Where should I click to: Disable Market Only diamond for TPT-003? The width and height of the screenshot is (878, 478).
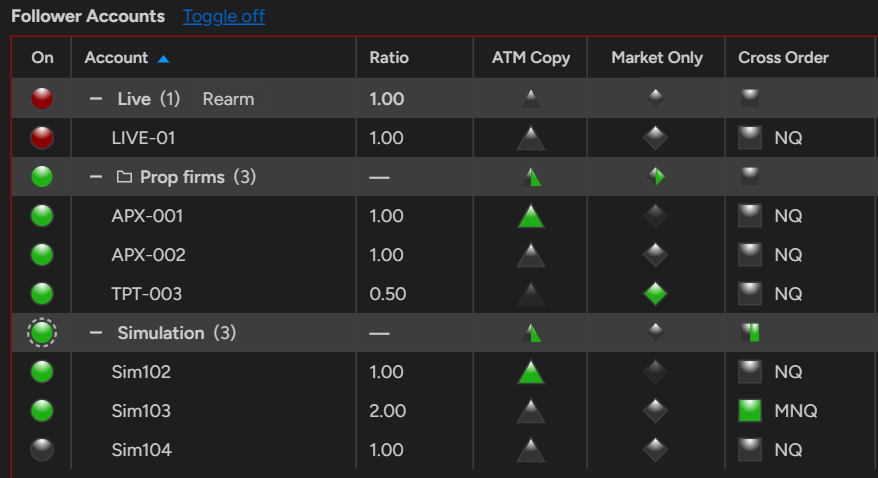(x=655, y=293)
